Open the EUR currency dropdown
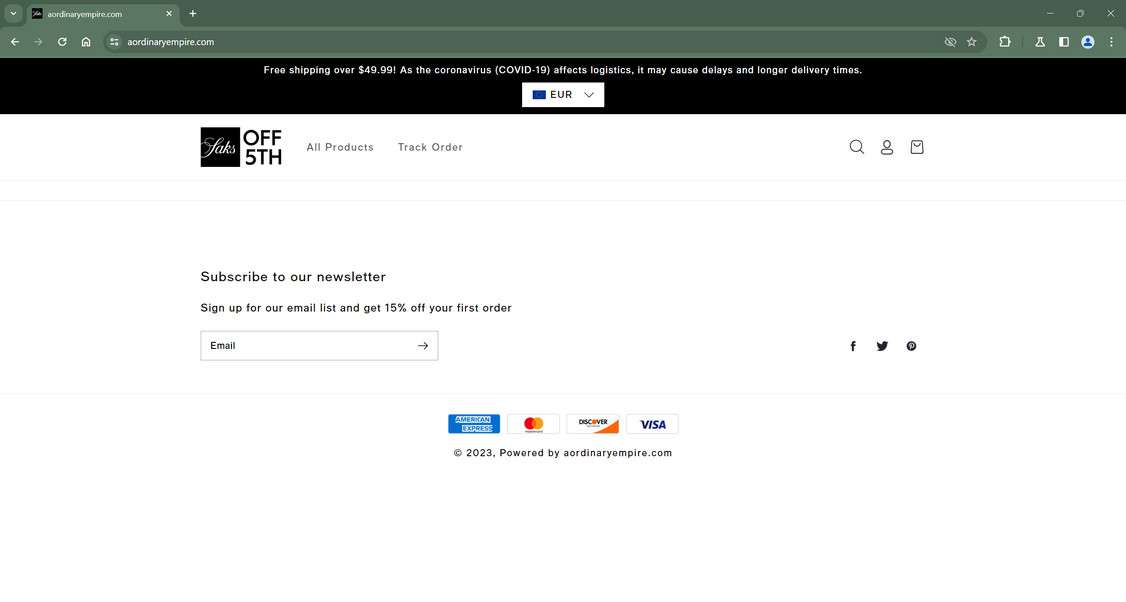This screenshot has width=1126, height=602. pos(562,94)
